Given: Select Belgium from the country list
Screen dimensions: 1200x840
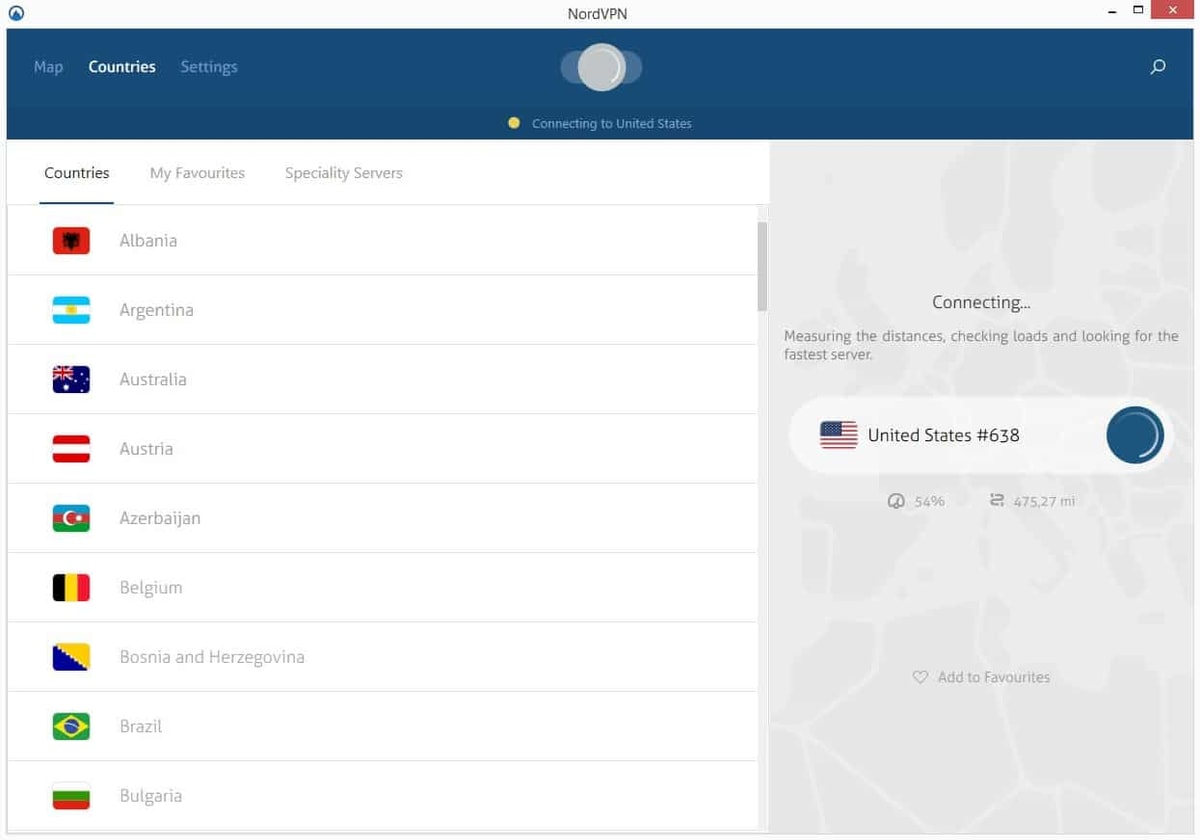Looking at the screenshot, I should tap(382, 588).
